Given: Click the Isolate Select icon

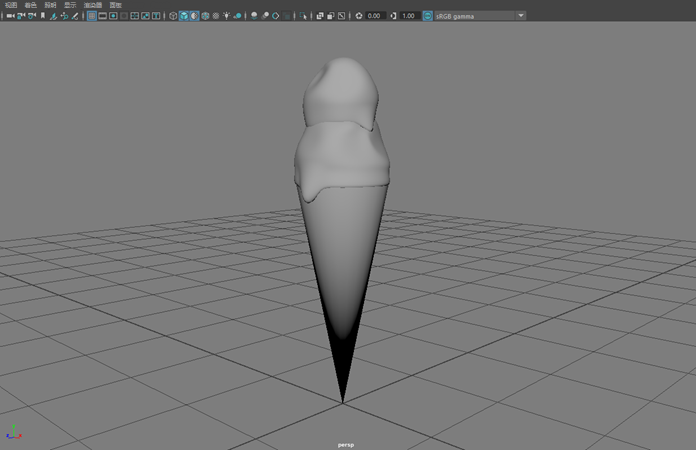Looking at the screenshot, I should [303, 16].
